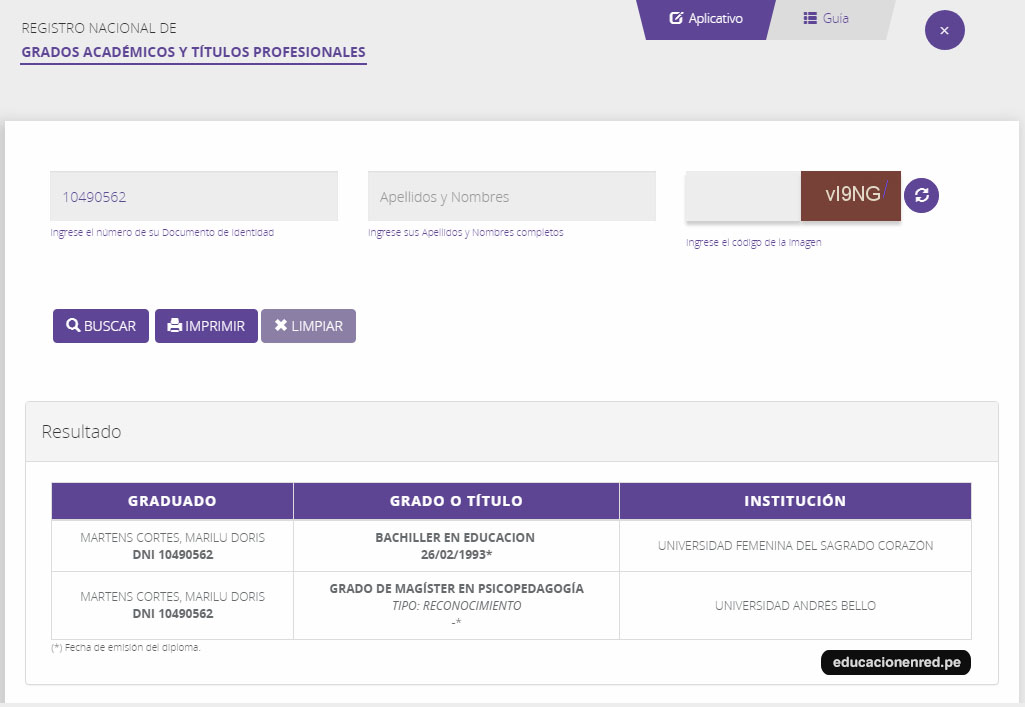The height and width of the screenshot is (707, 1025).
Task: Click the Ingrese el código de la imagen hint
Action: click(754, 242)
